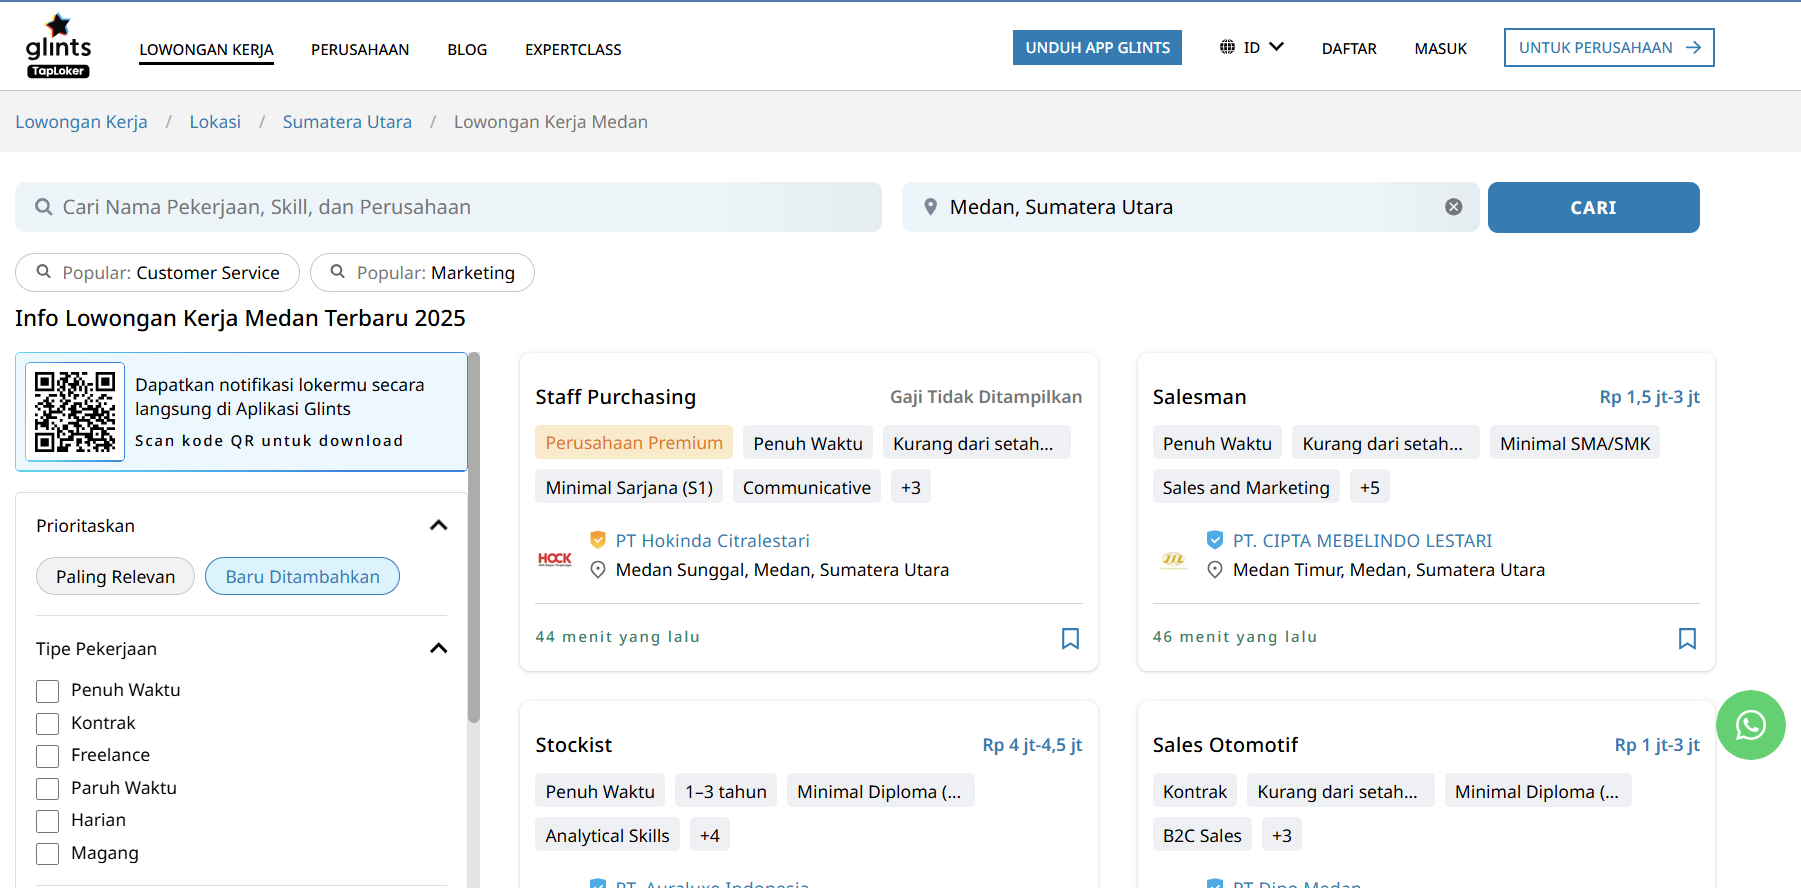Click the globe language icon
Screen dimensions: 1801x888
click(1227, 47)
